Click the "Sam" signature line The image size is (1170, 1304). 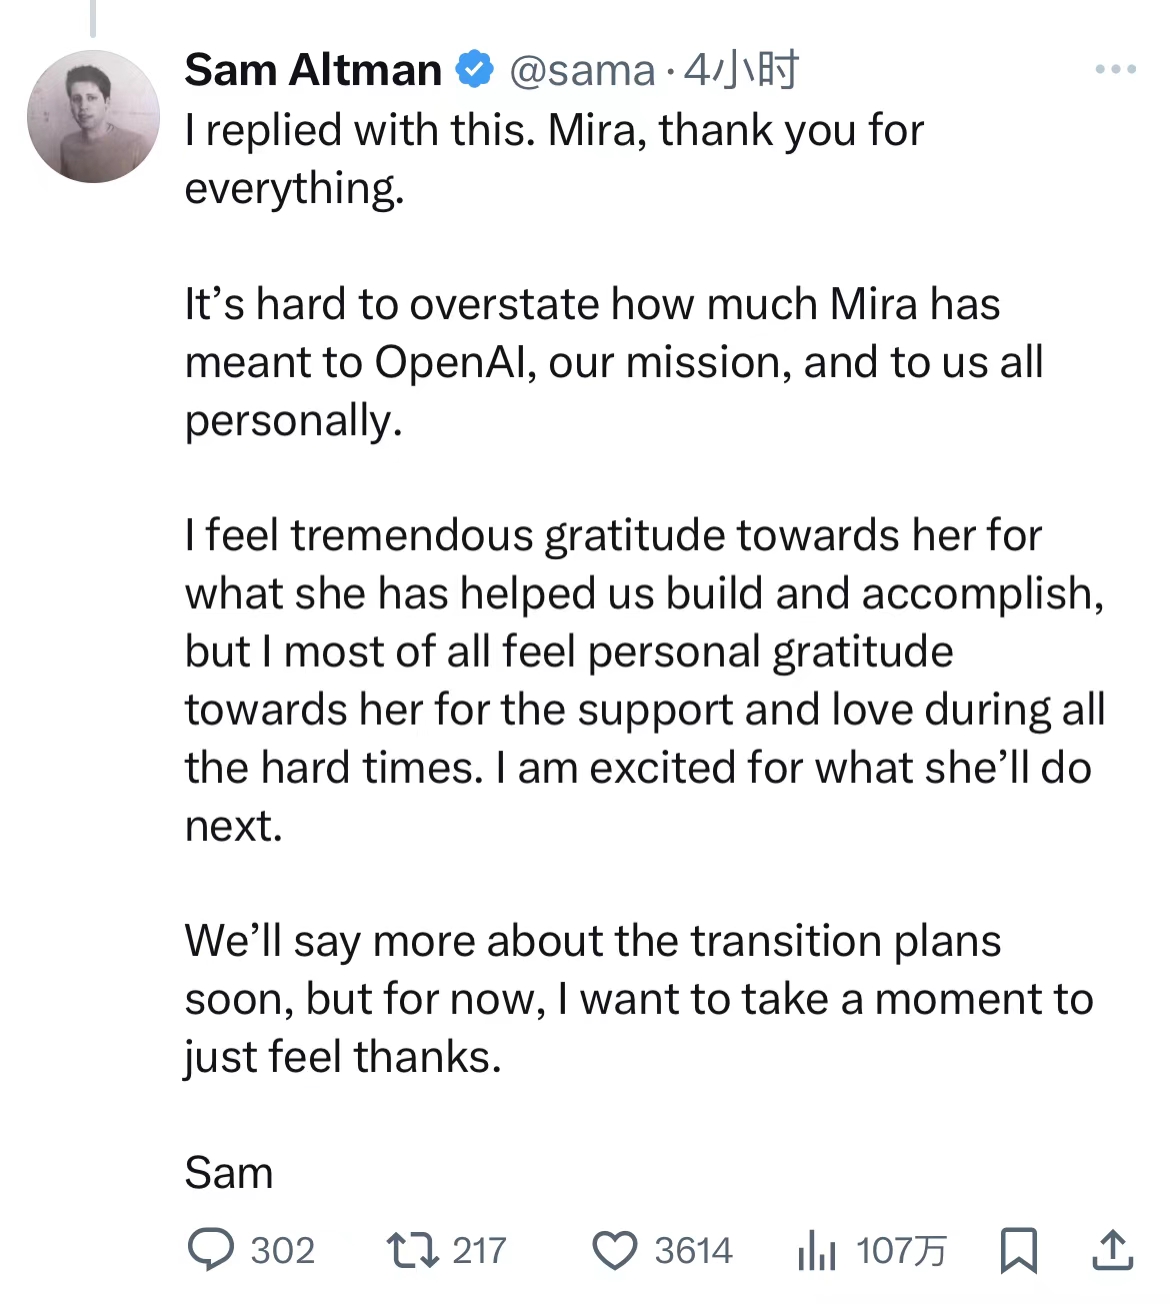[x=229, y=1172]
